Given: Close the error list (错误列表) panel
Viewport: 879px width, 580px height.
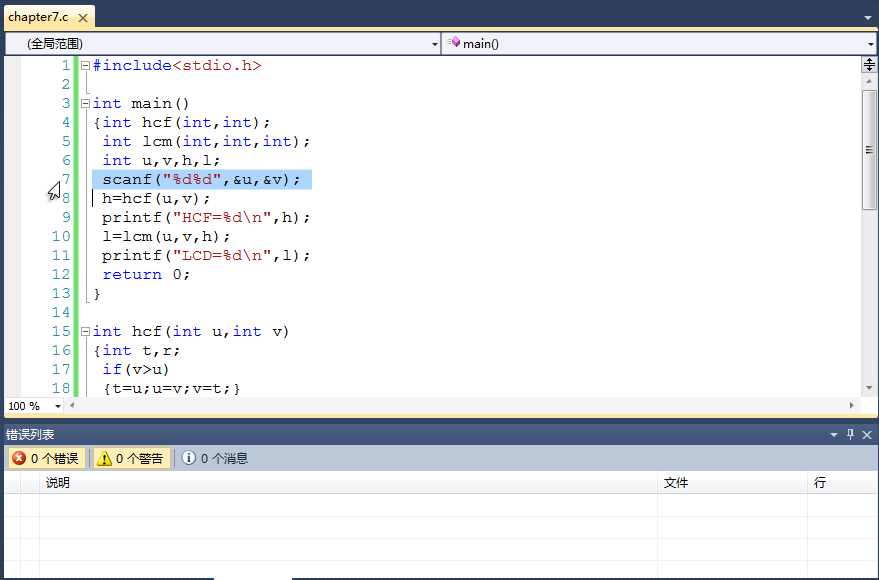Looking at the screenshot, I should (x=867, y=435).
